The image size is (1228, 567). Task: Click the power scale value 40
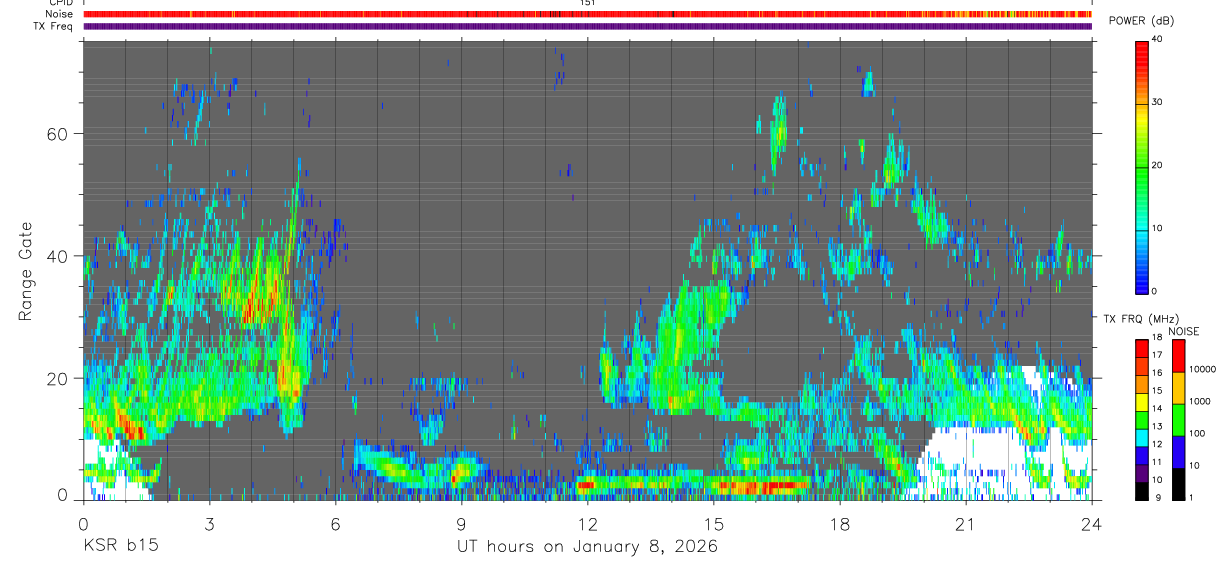pyautogui.click(x=1158, y=40)
